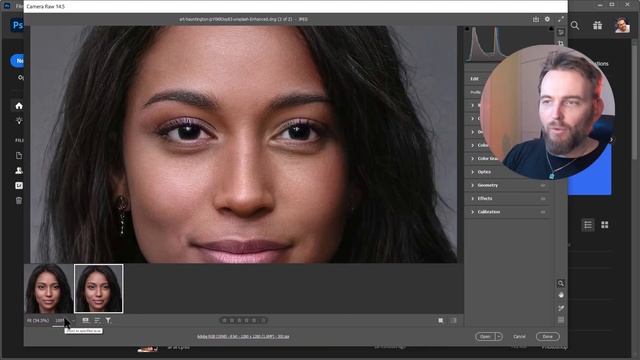Set star rating in the rating strip
The width and height of the screenshot is (640, 360).
tap(244, 320)
